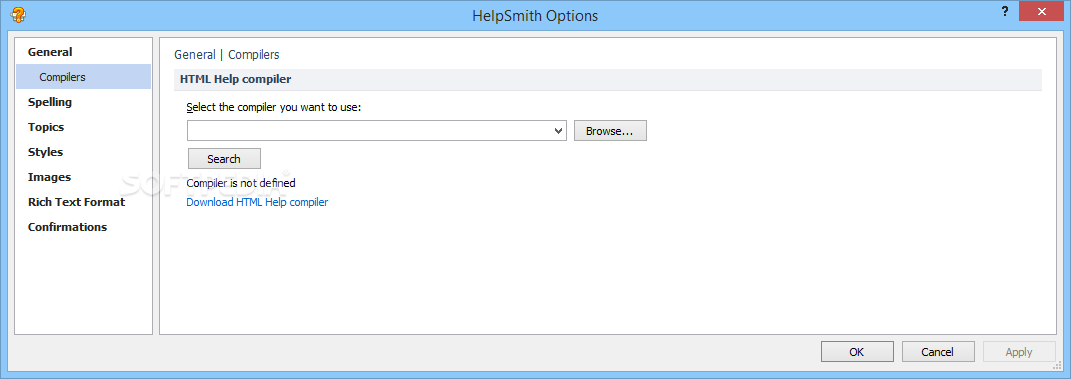1071x379 pixels.
Task: Go to the Images options page
Action: 49,177
